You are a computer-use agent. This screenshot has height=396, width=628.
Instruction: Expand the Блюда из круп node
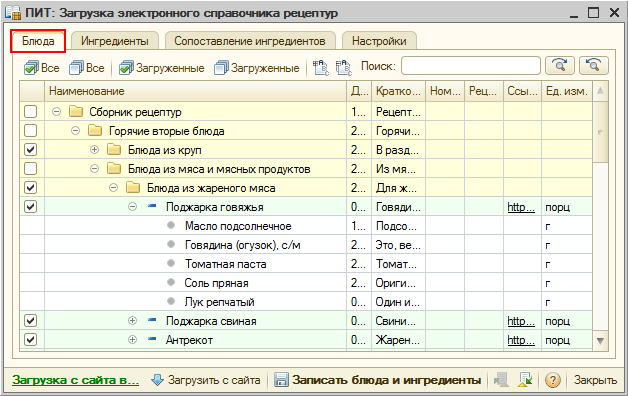click(95, 149)
